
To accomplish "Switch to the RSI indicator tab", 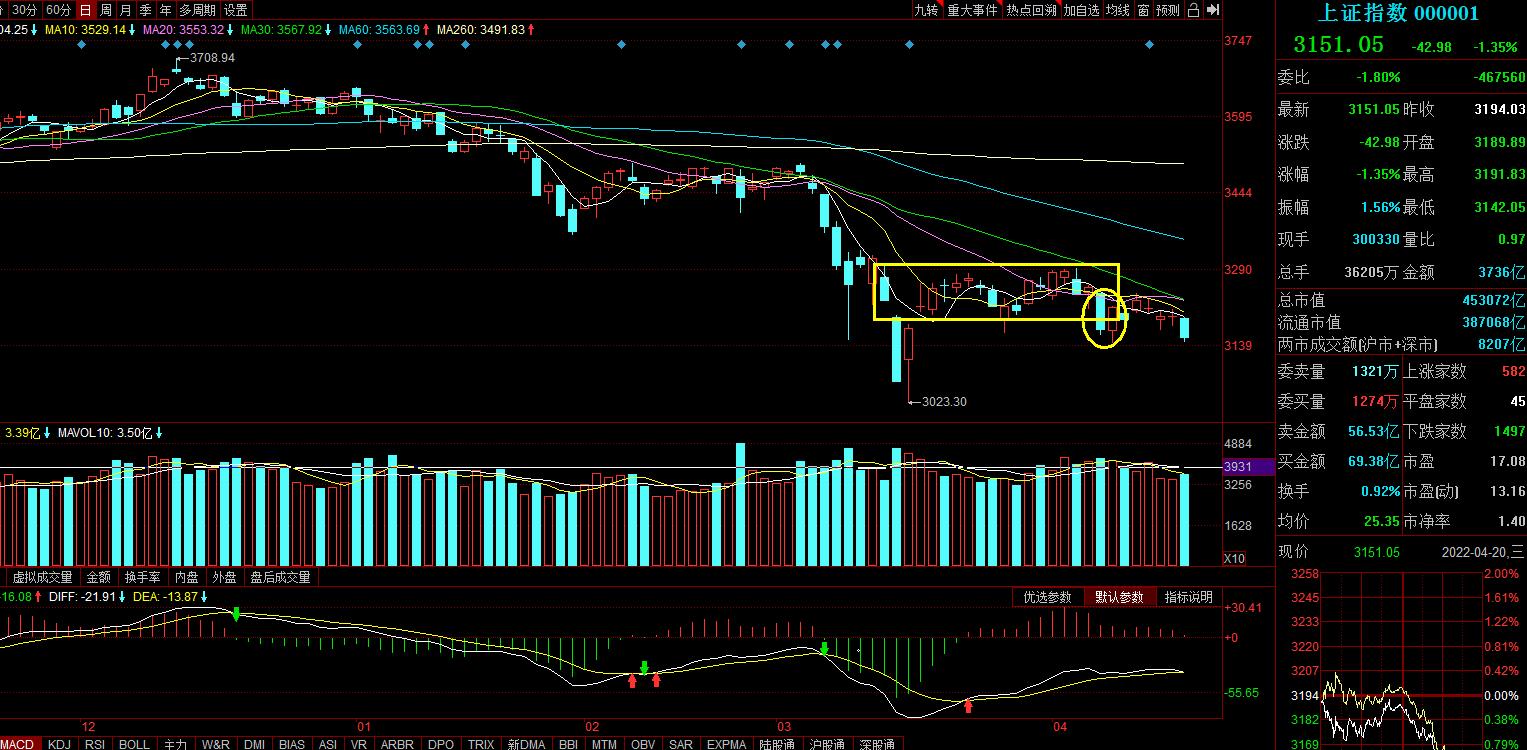I will (x=95, y=744).
